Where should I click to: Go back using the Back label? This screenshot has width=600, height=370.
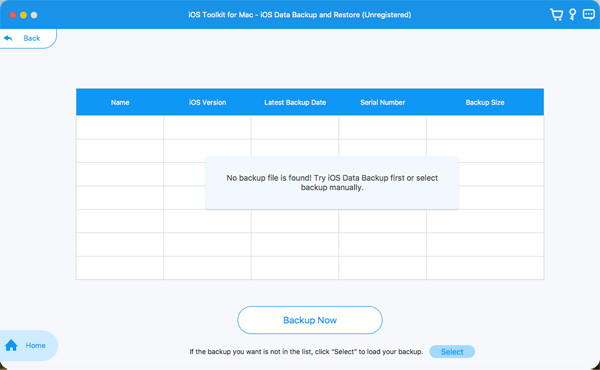[x=32, y=38]
